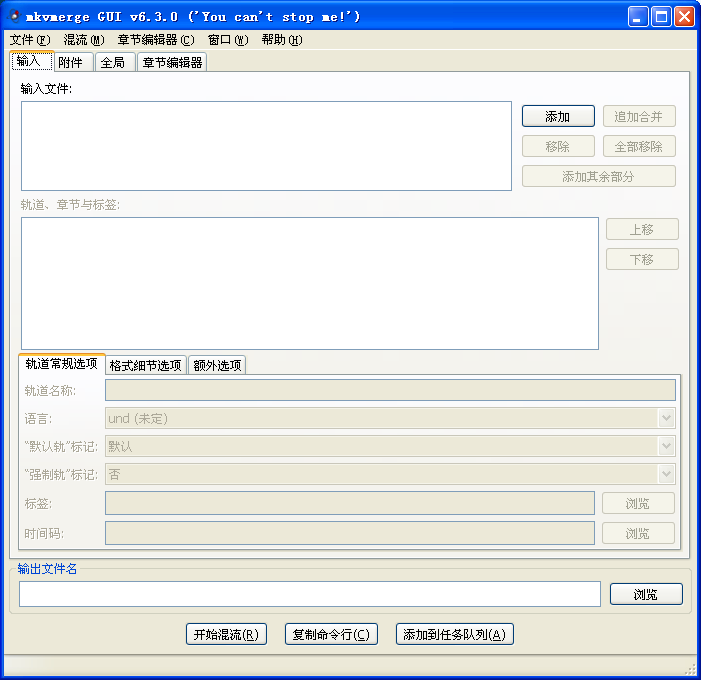Click inside the 输入文件 list box
701x680 pixels.
point(266,146)
